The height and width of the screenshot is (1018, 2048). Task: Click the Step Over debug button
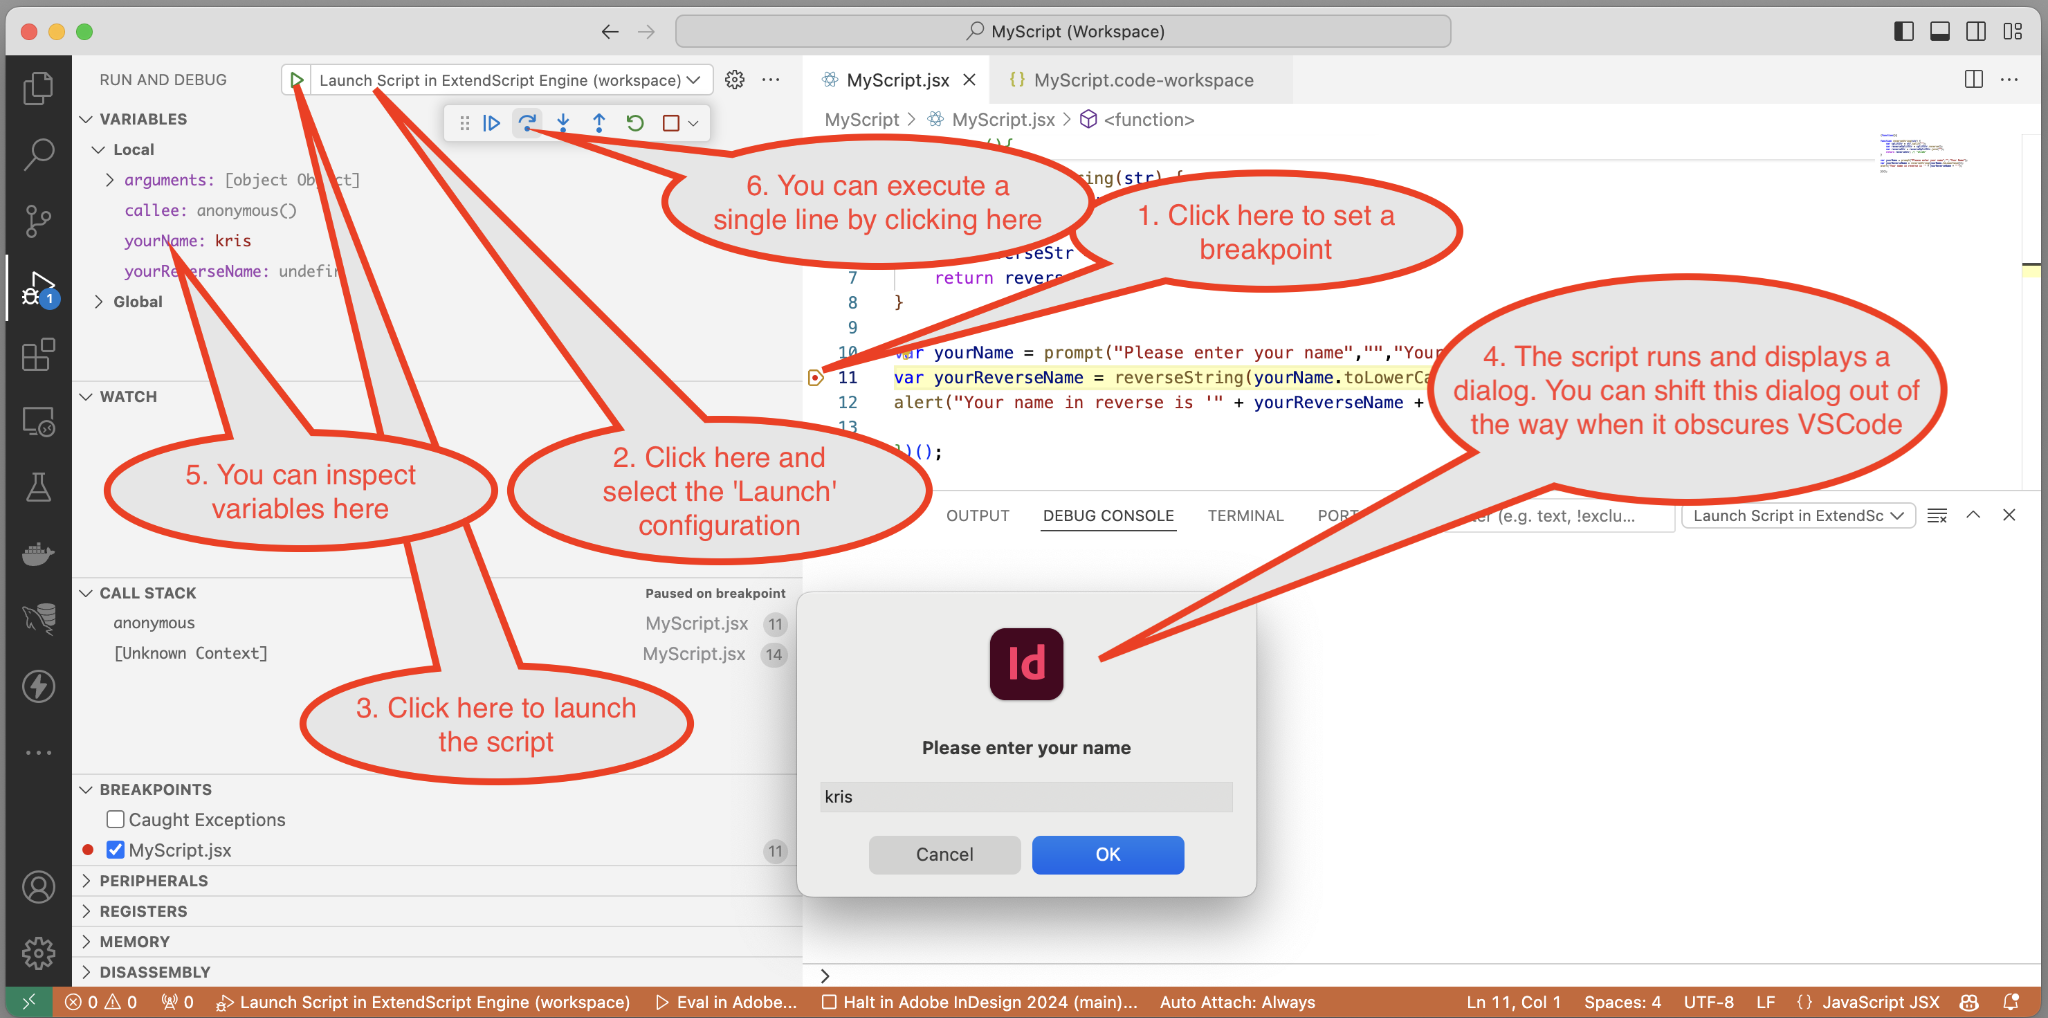[x=527, y=123]
